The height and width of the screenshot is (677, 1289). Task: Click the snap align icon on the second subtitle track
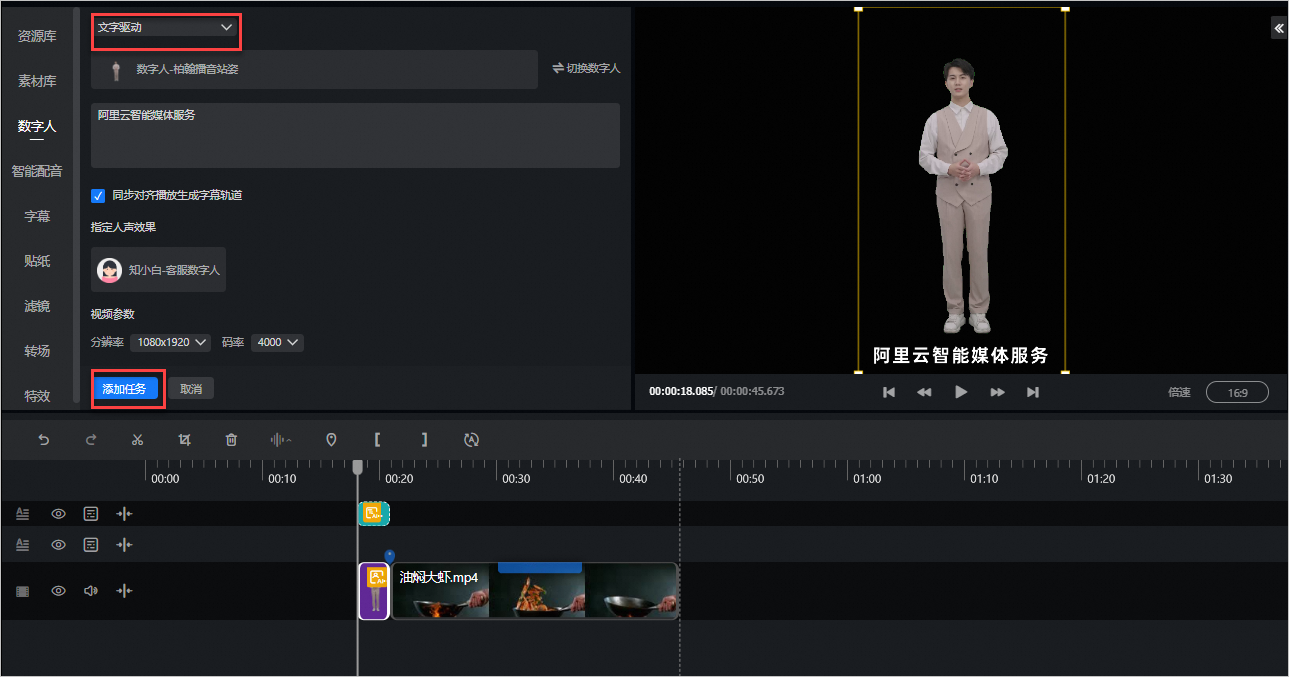pos(124,545)
